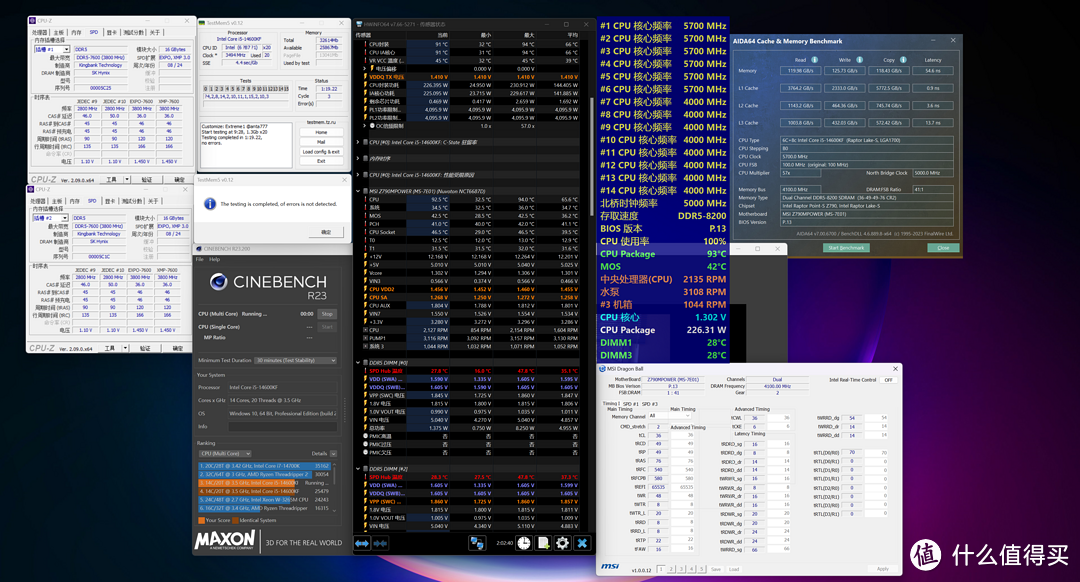Open Help menu in Cinebench
Screen dimensions: 1080x582
click(x=214, y=260)
